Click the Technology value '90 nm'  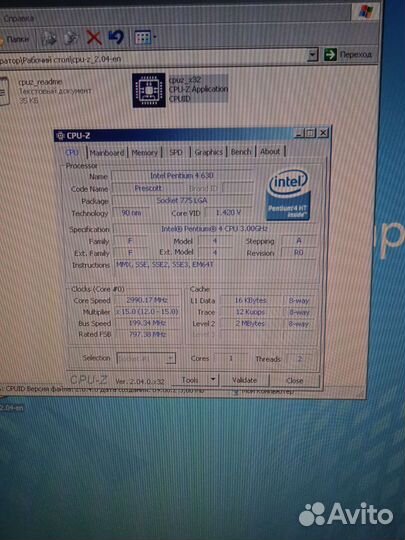pos(131,213)
